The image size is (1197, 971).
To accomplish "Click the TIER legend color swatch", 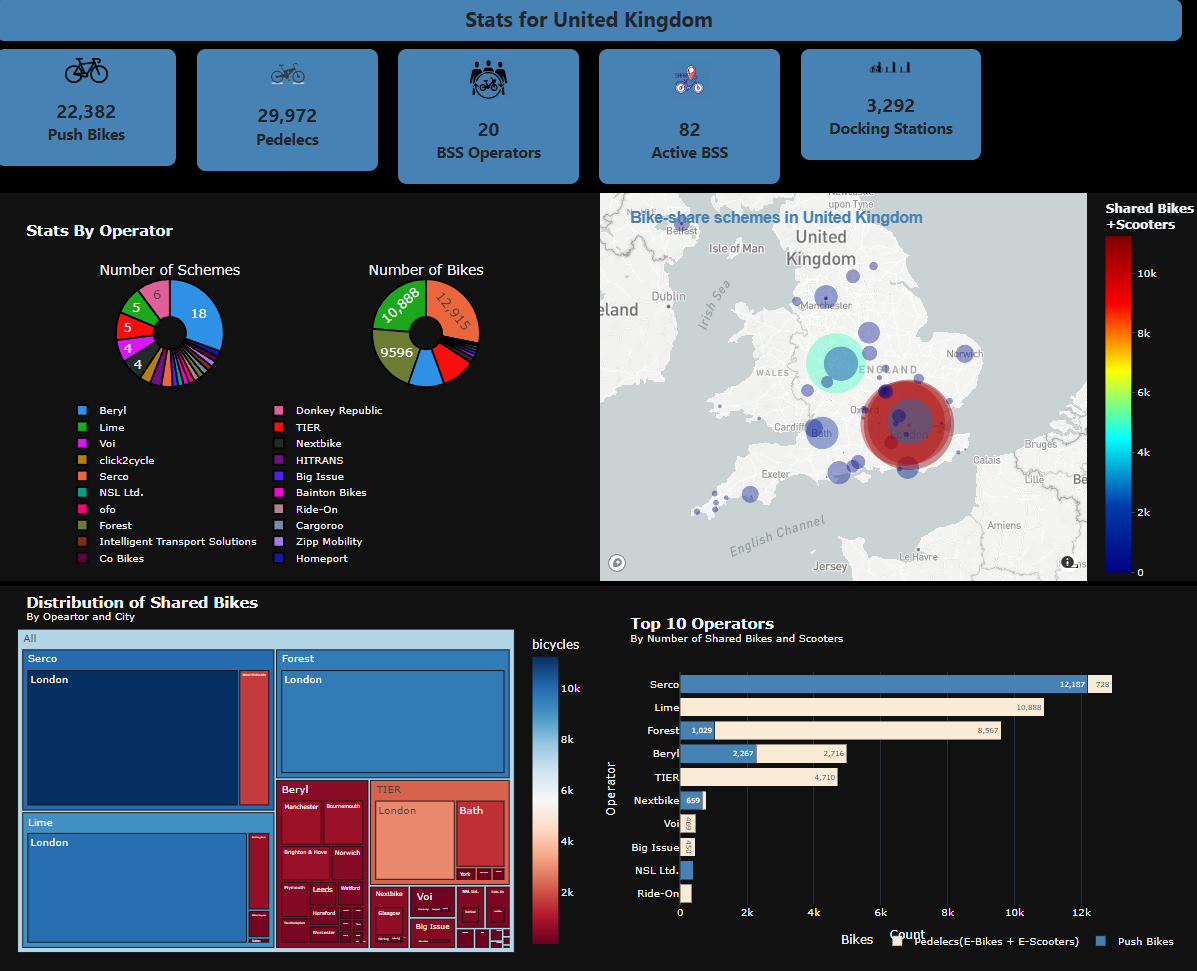I will coord(279,427).
